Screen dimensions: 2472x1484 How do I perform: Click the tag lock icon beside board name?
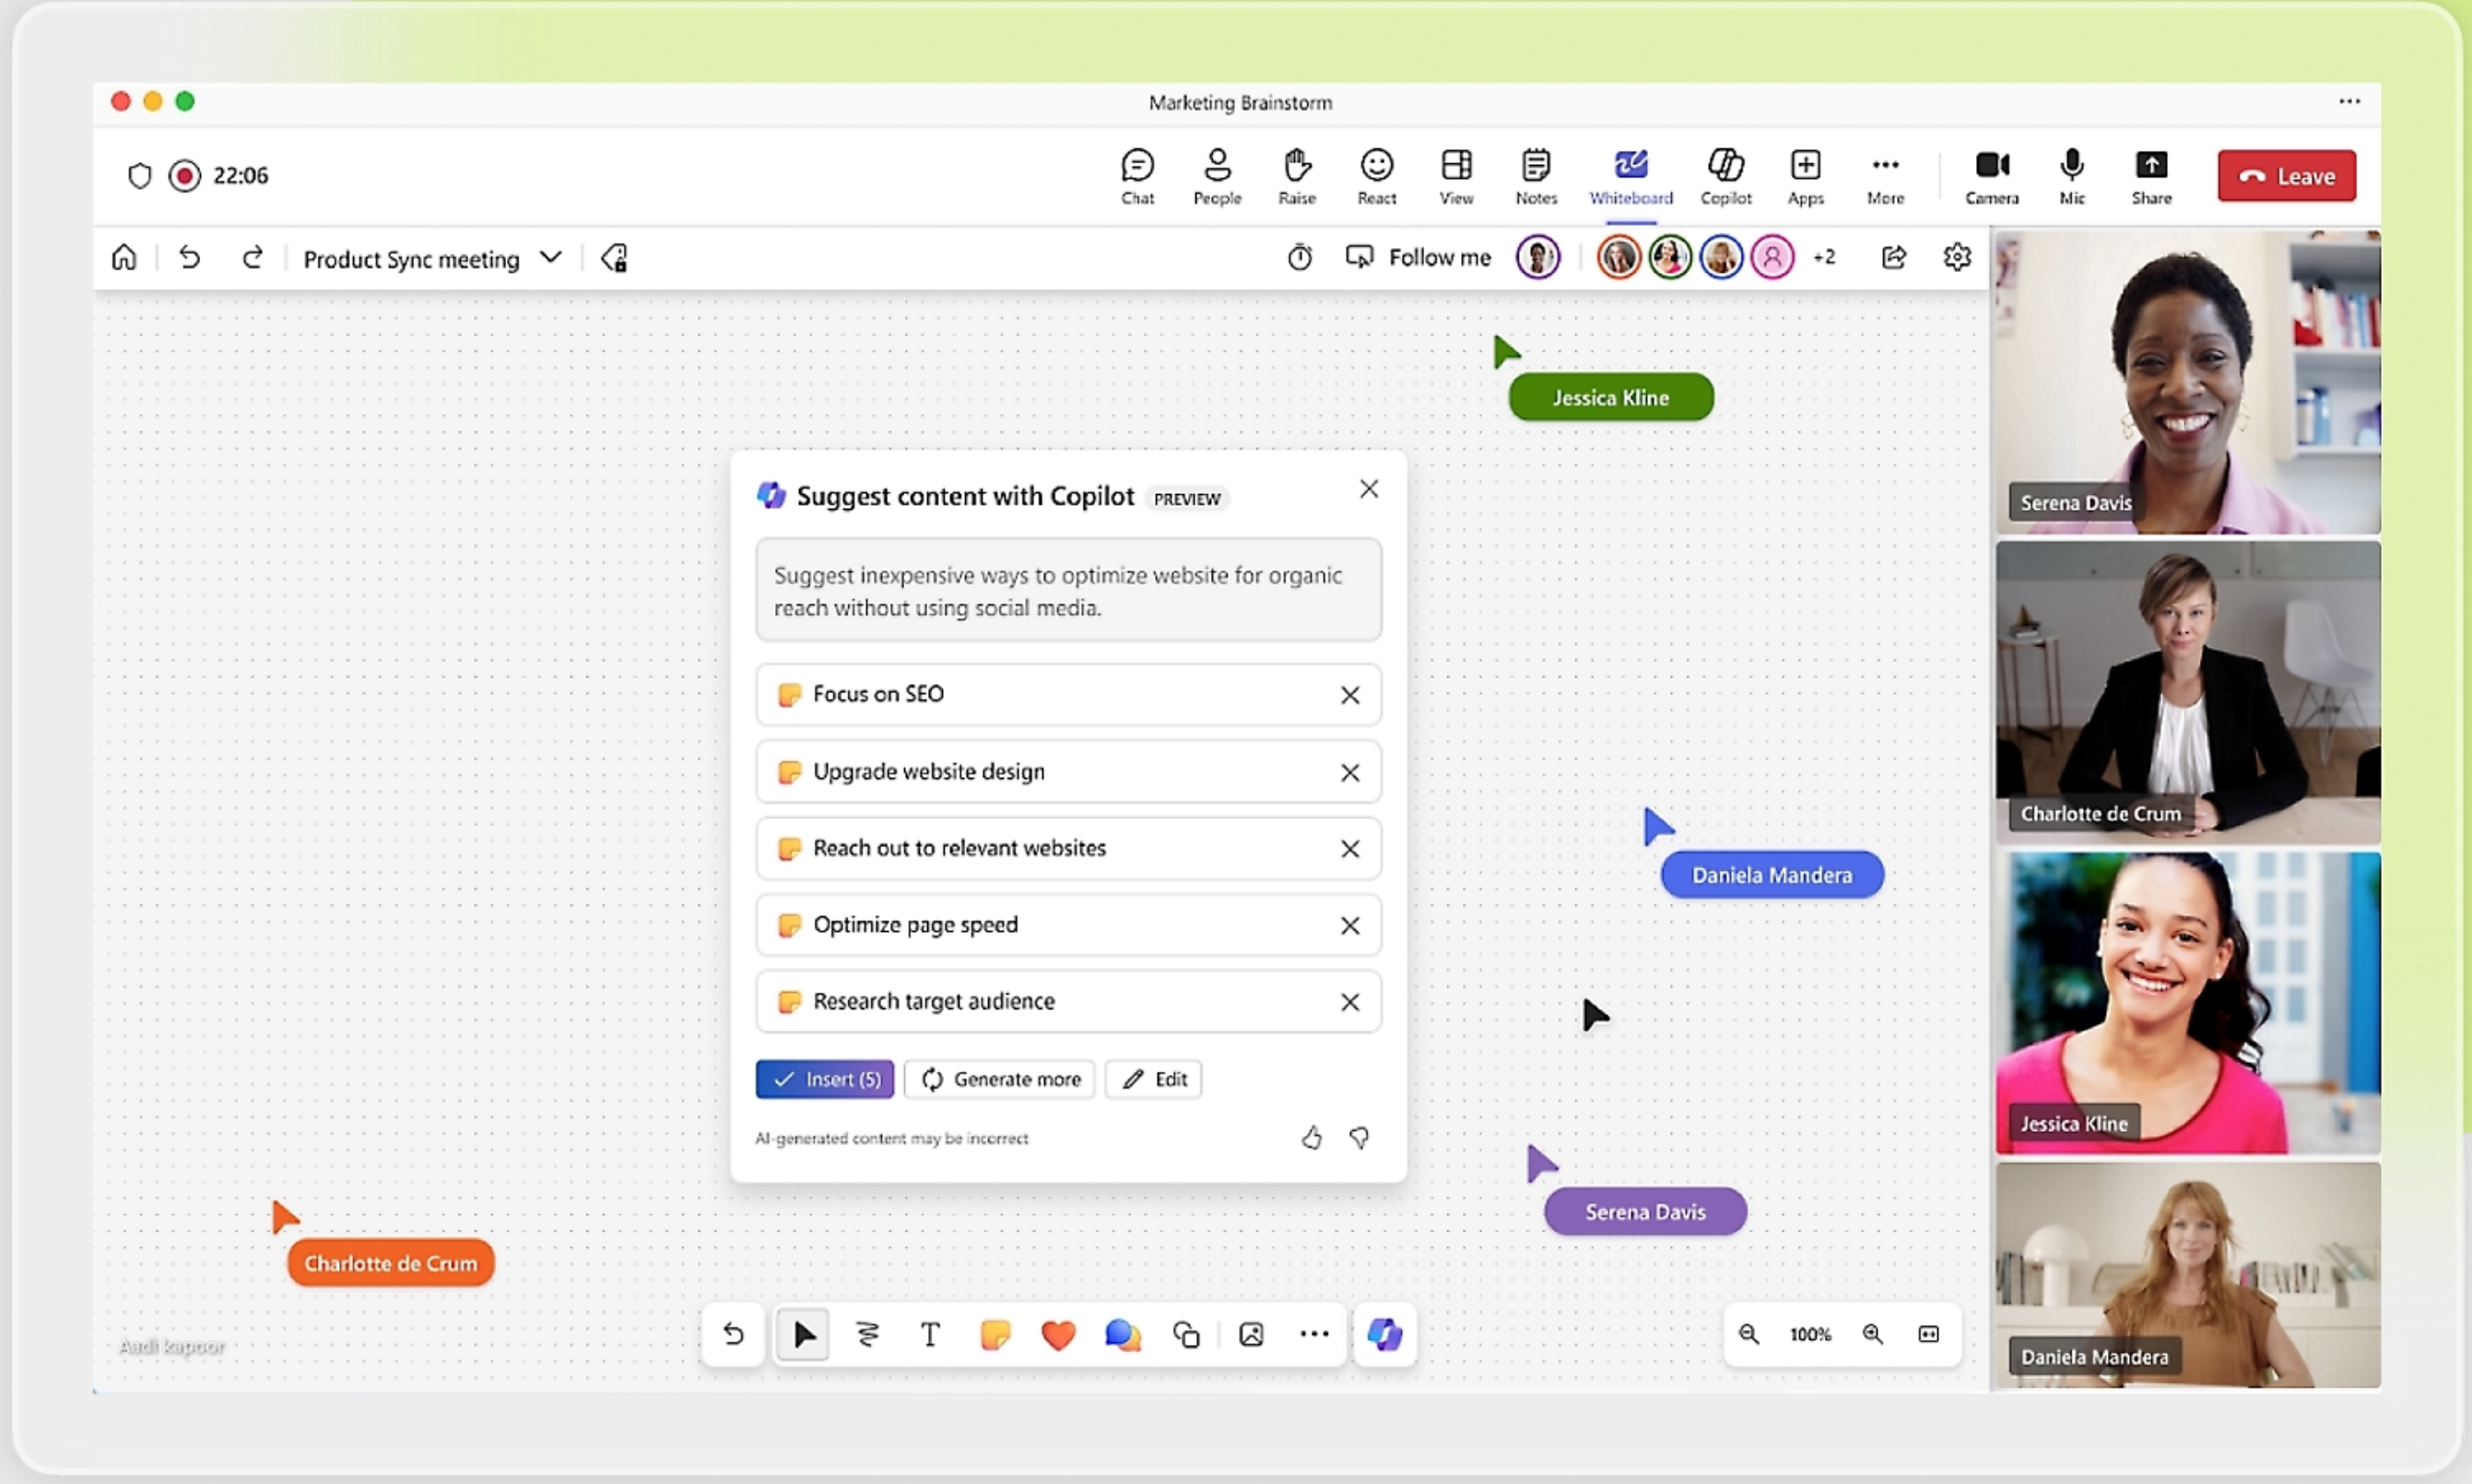614,258
